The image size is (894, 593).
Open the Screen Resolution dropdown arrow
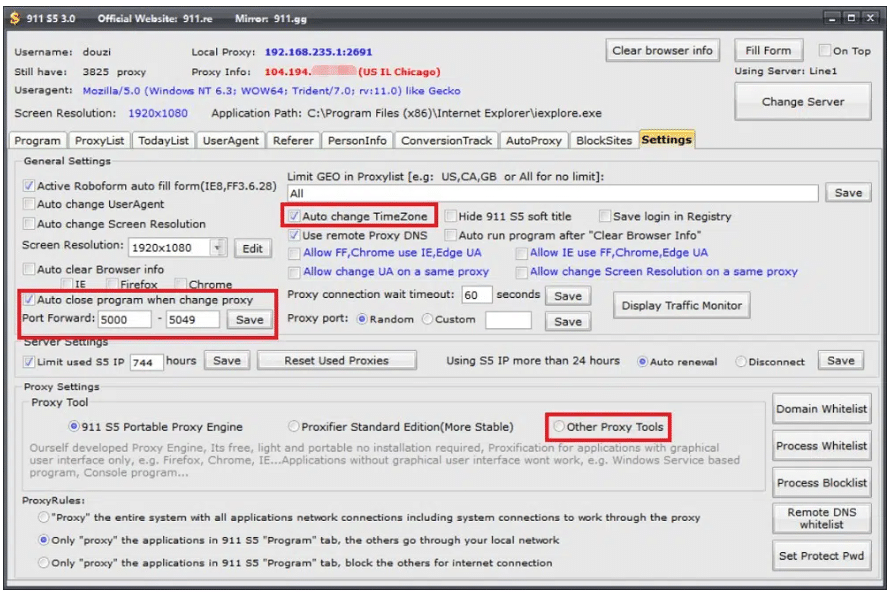[x=217, y=248]
